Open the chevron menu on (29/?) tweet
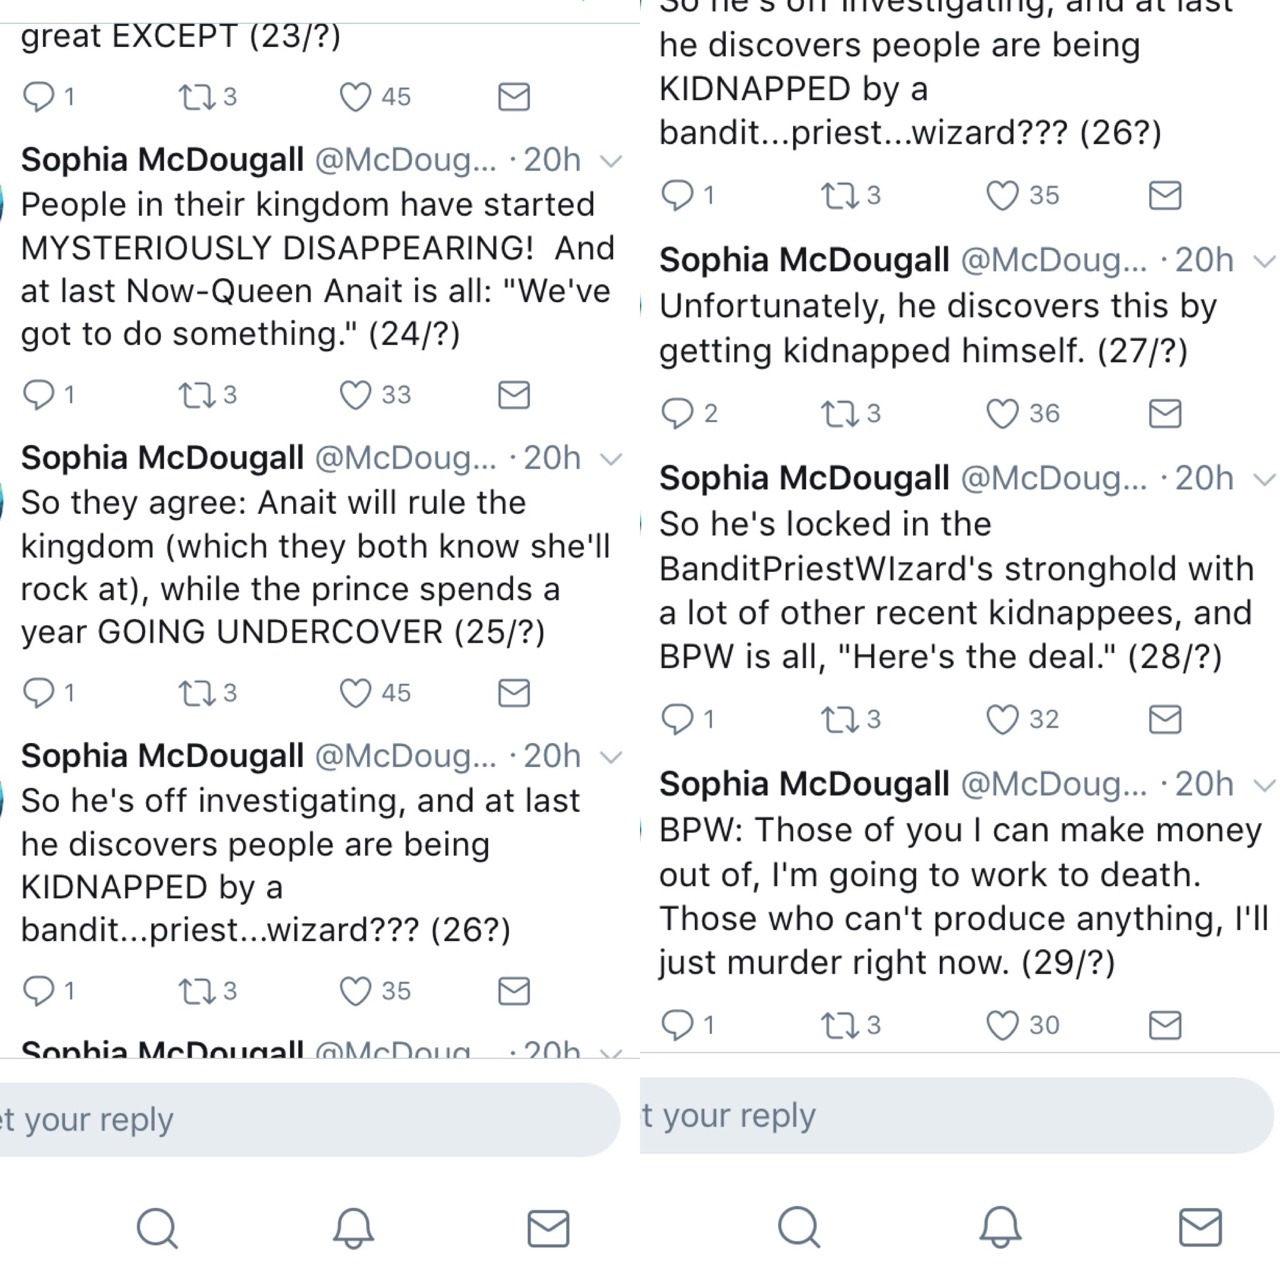This screenshot has height=1280, width=1280. pos(1265,785)
